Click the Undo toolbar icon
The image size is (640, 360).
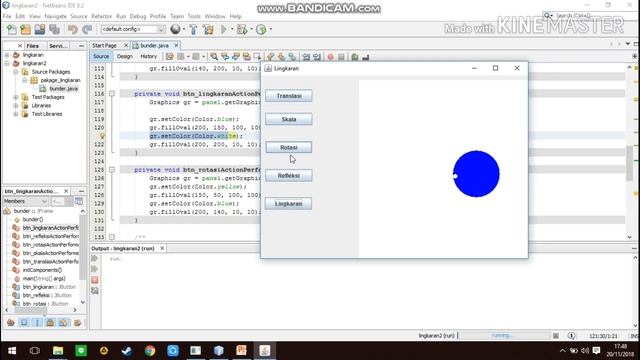coord(73,29)
